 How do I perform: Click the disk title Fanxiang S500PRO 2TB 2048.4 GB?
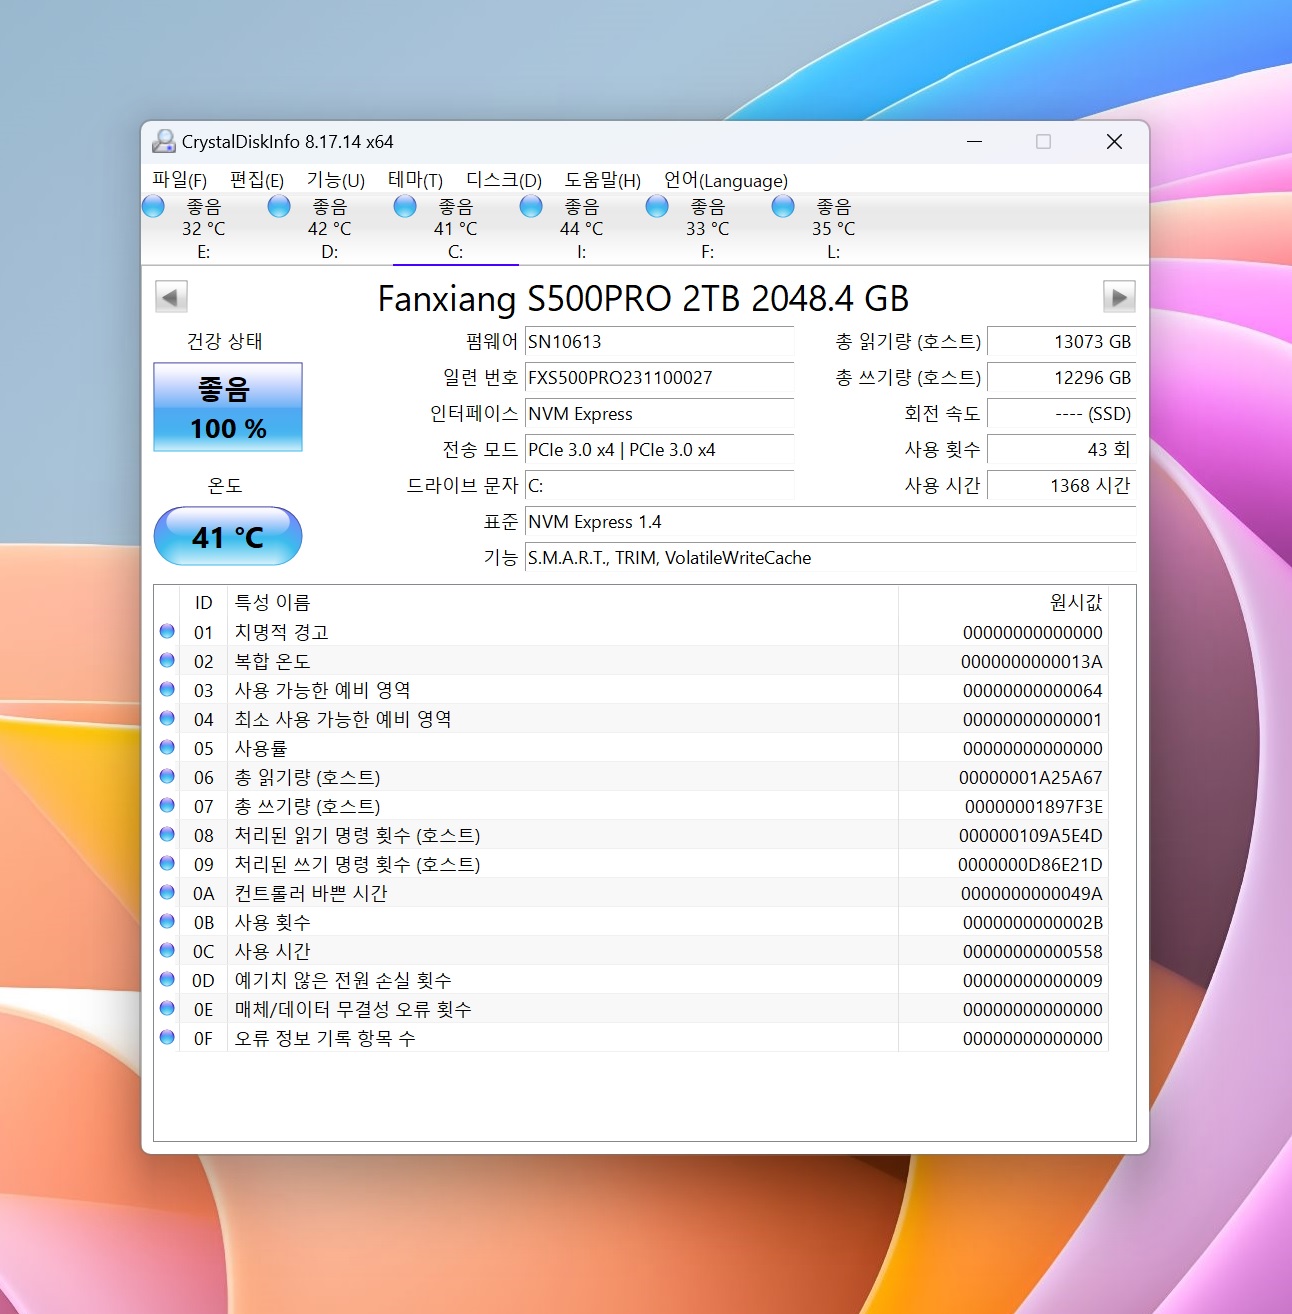click(643, 298)
